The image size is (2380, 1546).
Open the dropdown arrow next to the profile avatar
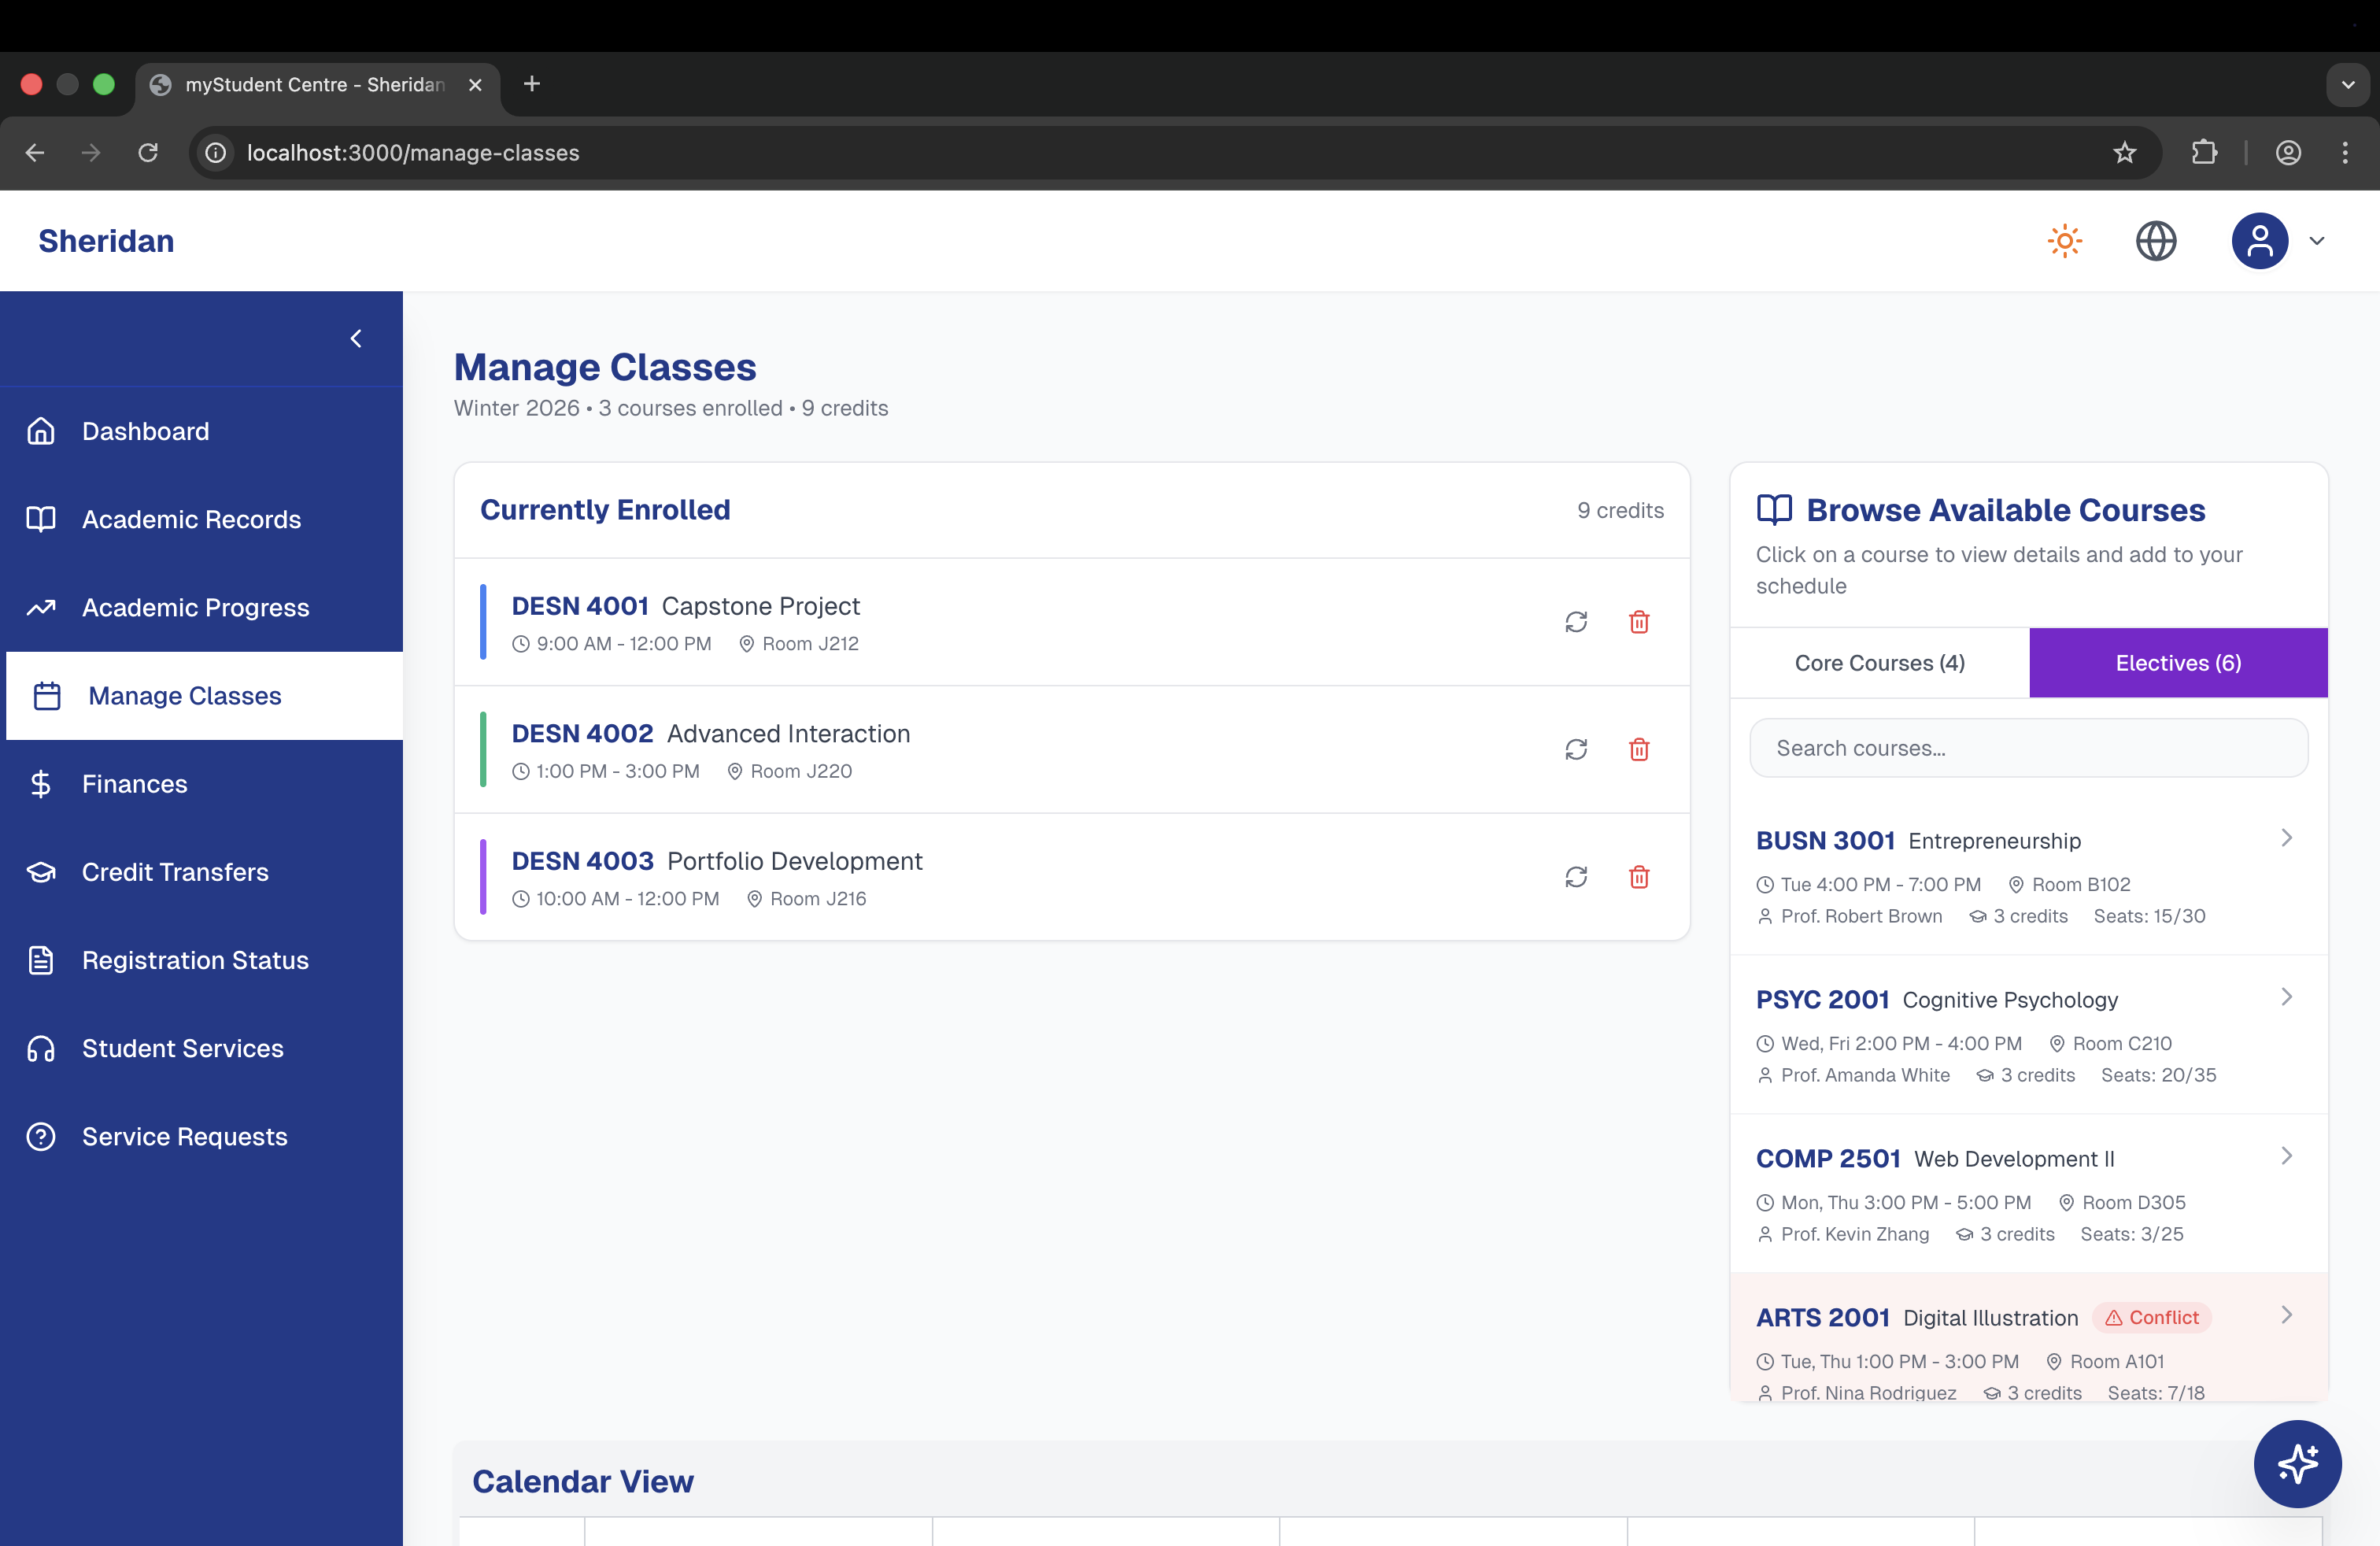[2317, 241]
